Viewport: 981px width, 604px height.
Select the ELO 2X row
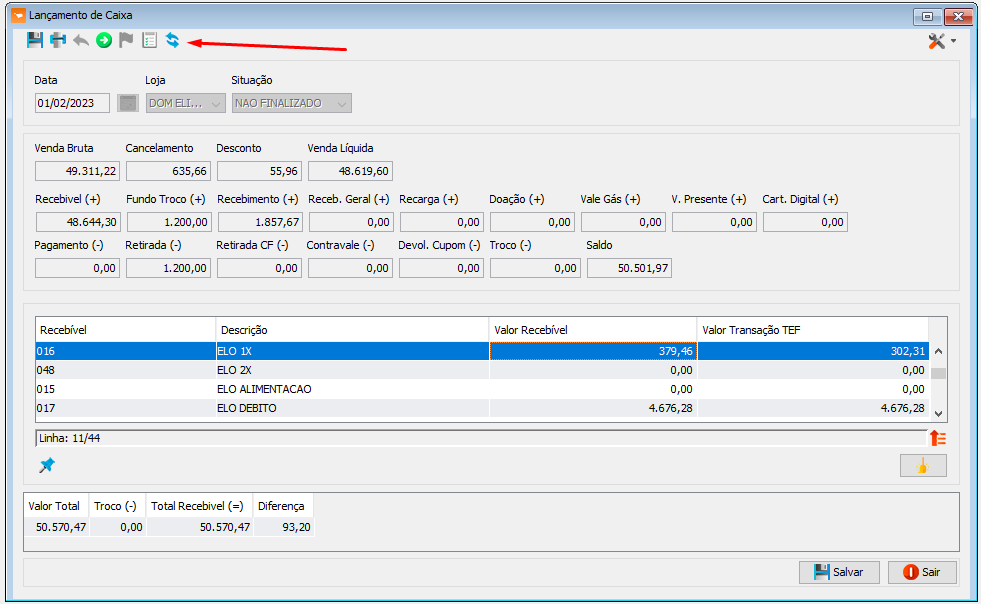point(482,370)
